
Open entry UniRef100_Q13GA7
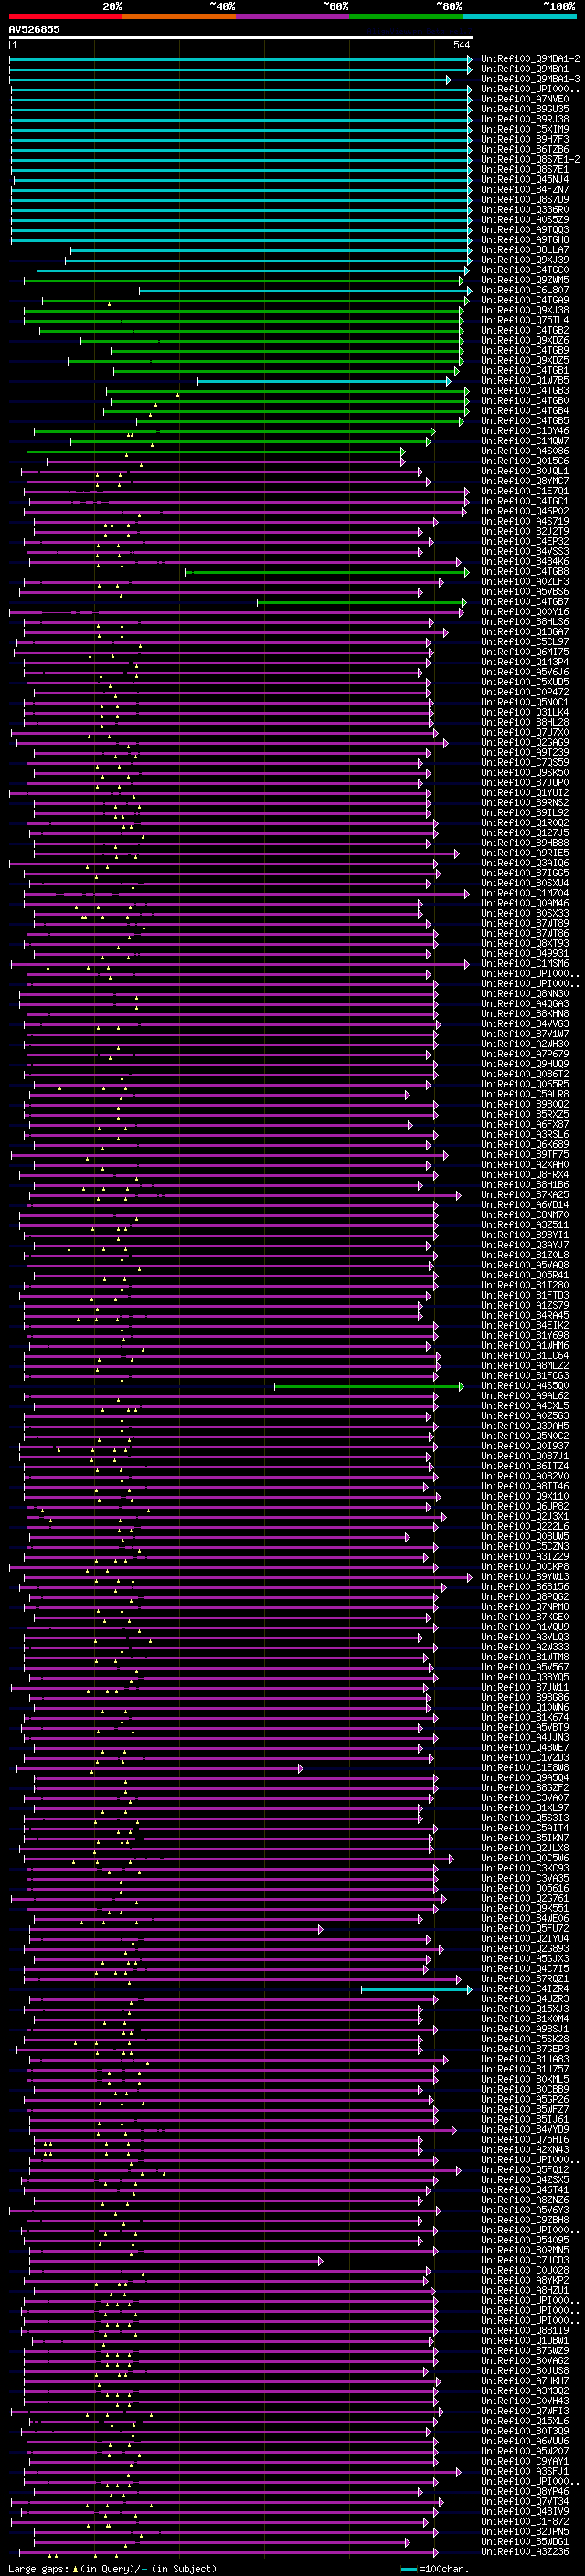[x=525, y=632]
